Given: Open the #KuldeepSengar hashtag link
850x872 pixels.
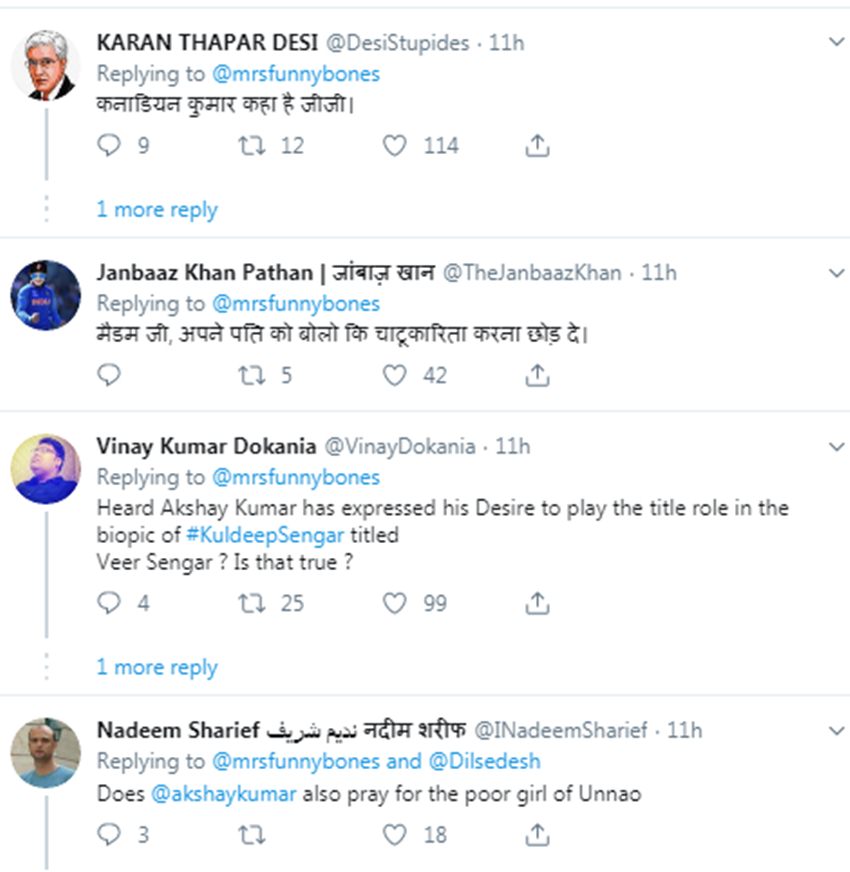Looking at the screenshot, I should pyautogui.click(x=250, y=535).
